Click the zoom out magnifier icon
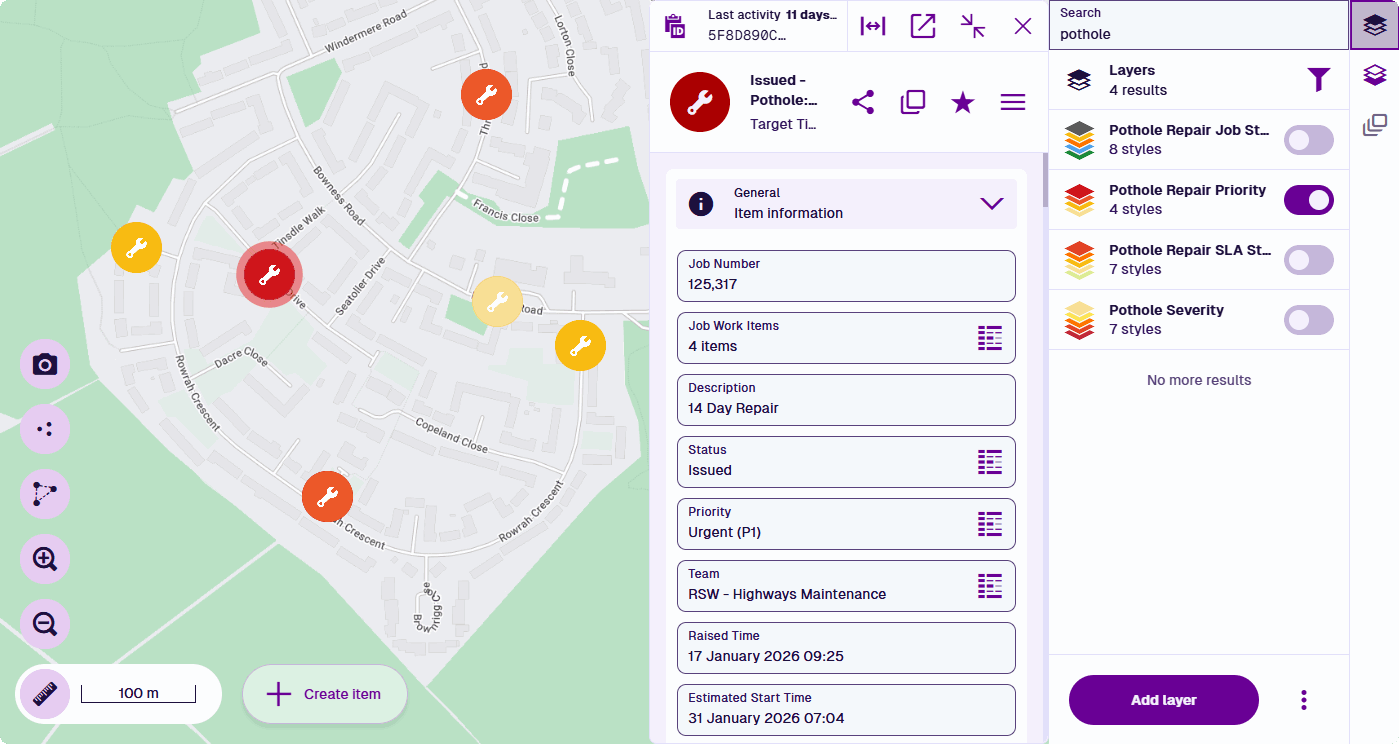Image resolution: width=1399 pixels, height=744 pixels. [44, 624]
